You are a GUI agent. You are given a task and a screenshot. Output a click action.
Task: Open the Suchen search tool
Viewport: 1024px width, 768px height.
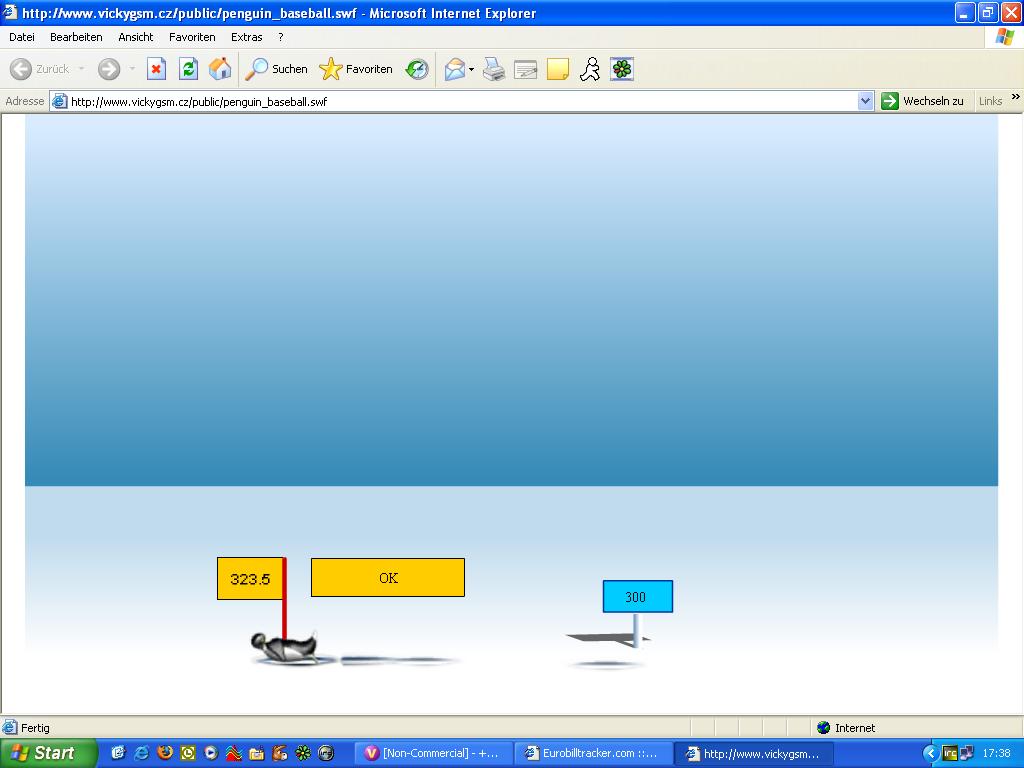pyautogui.click(x=276, y=69)
